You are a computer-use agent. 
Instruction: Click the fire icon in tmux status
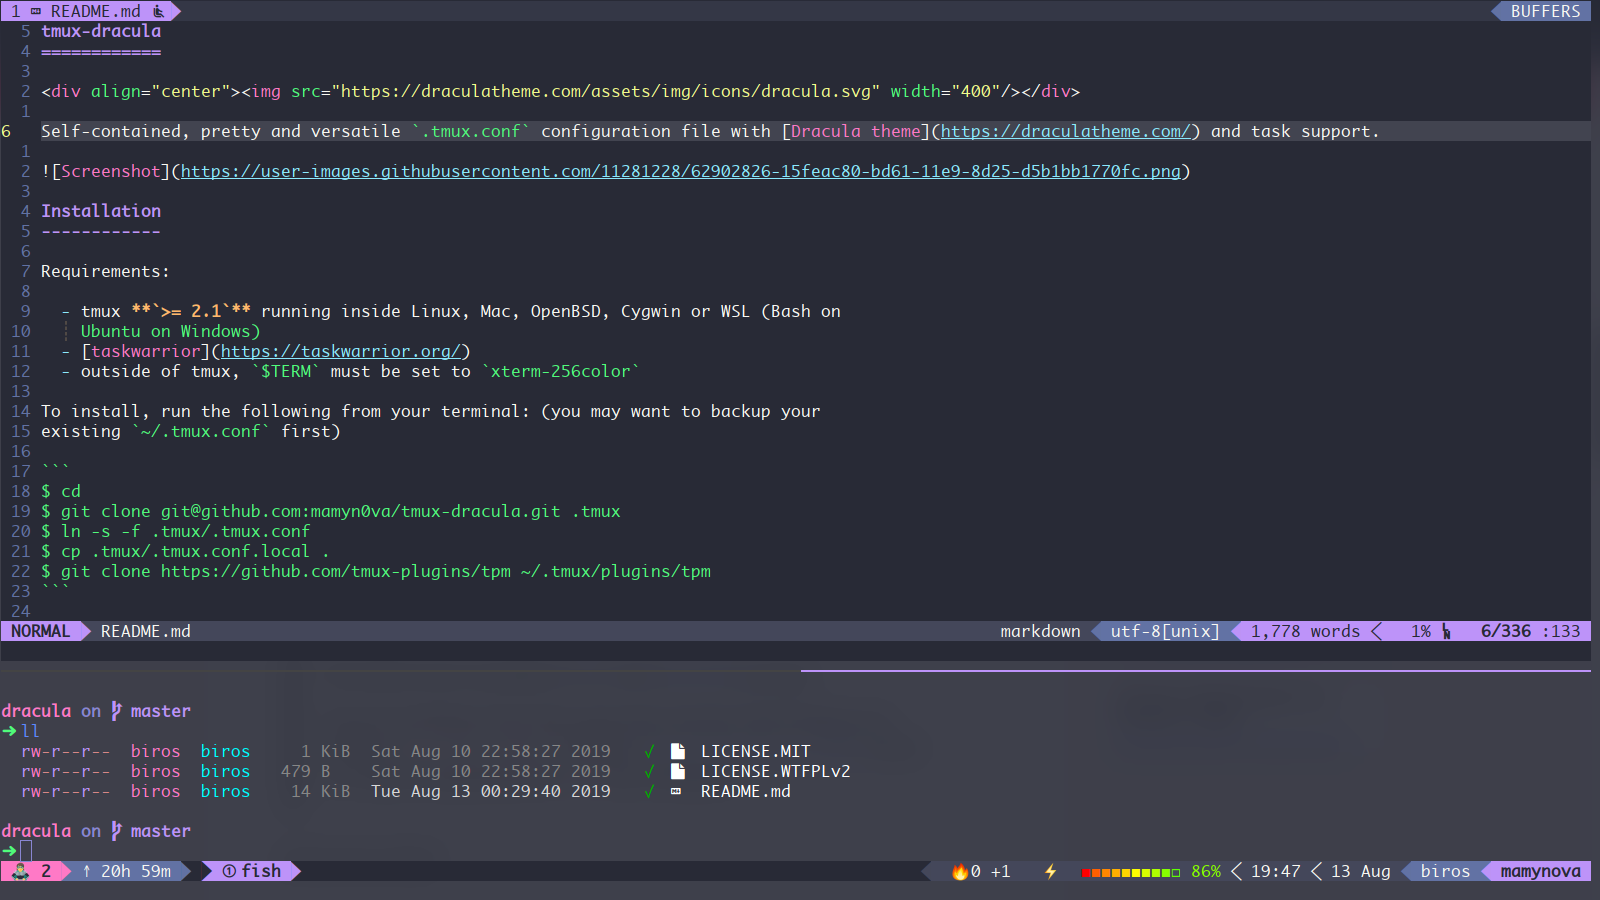click(x=960, y=871)
